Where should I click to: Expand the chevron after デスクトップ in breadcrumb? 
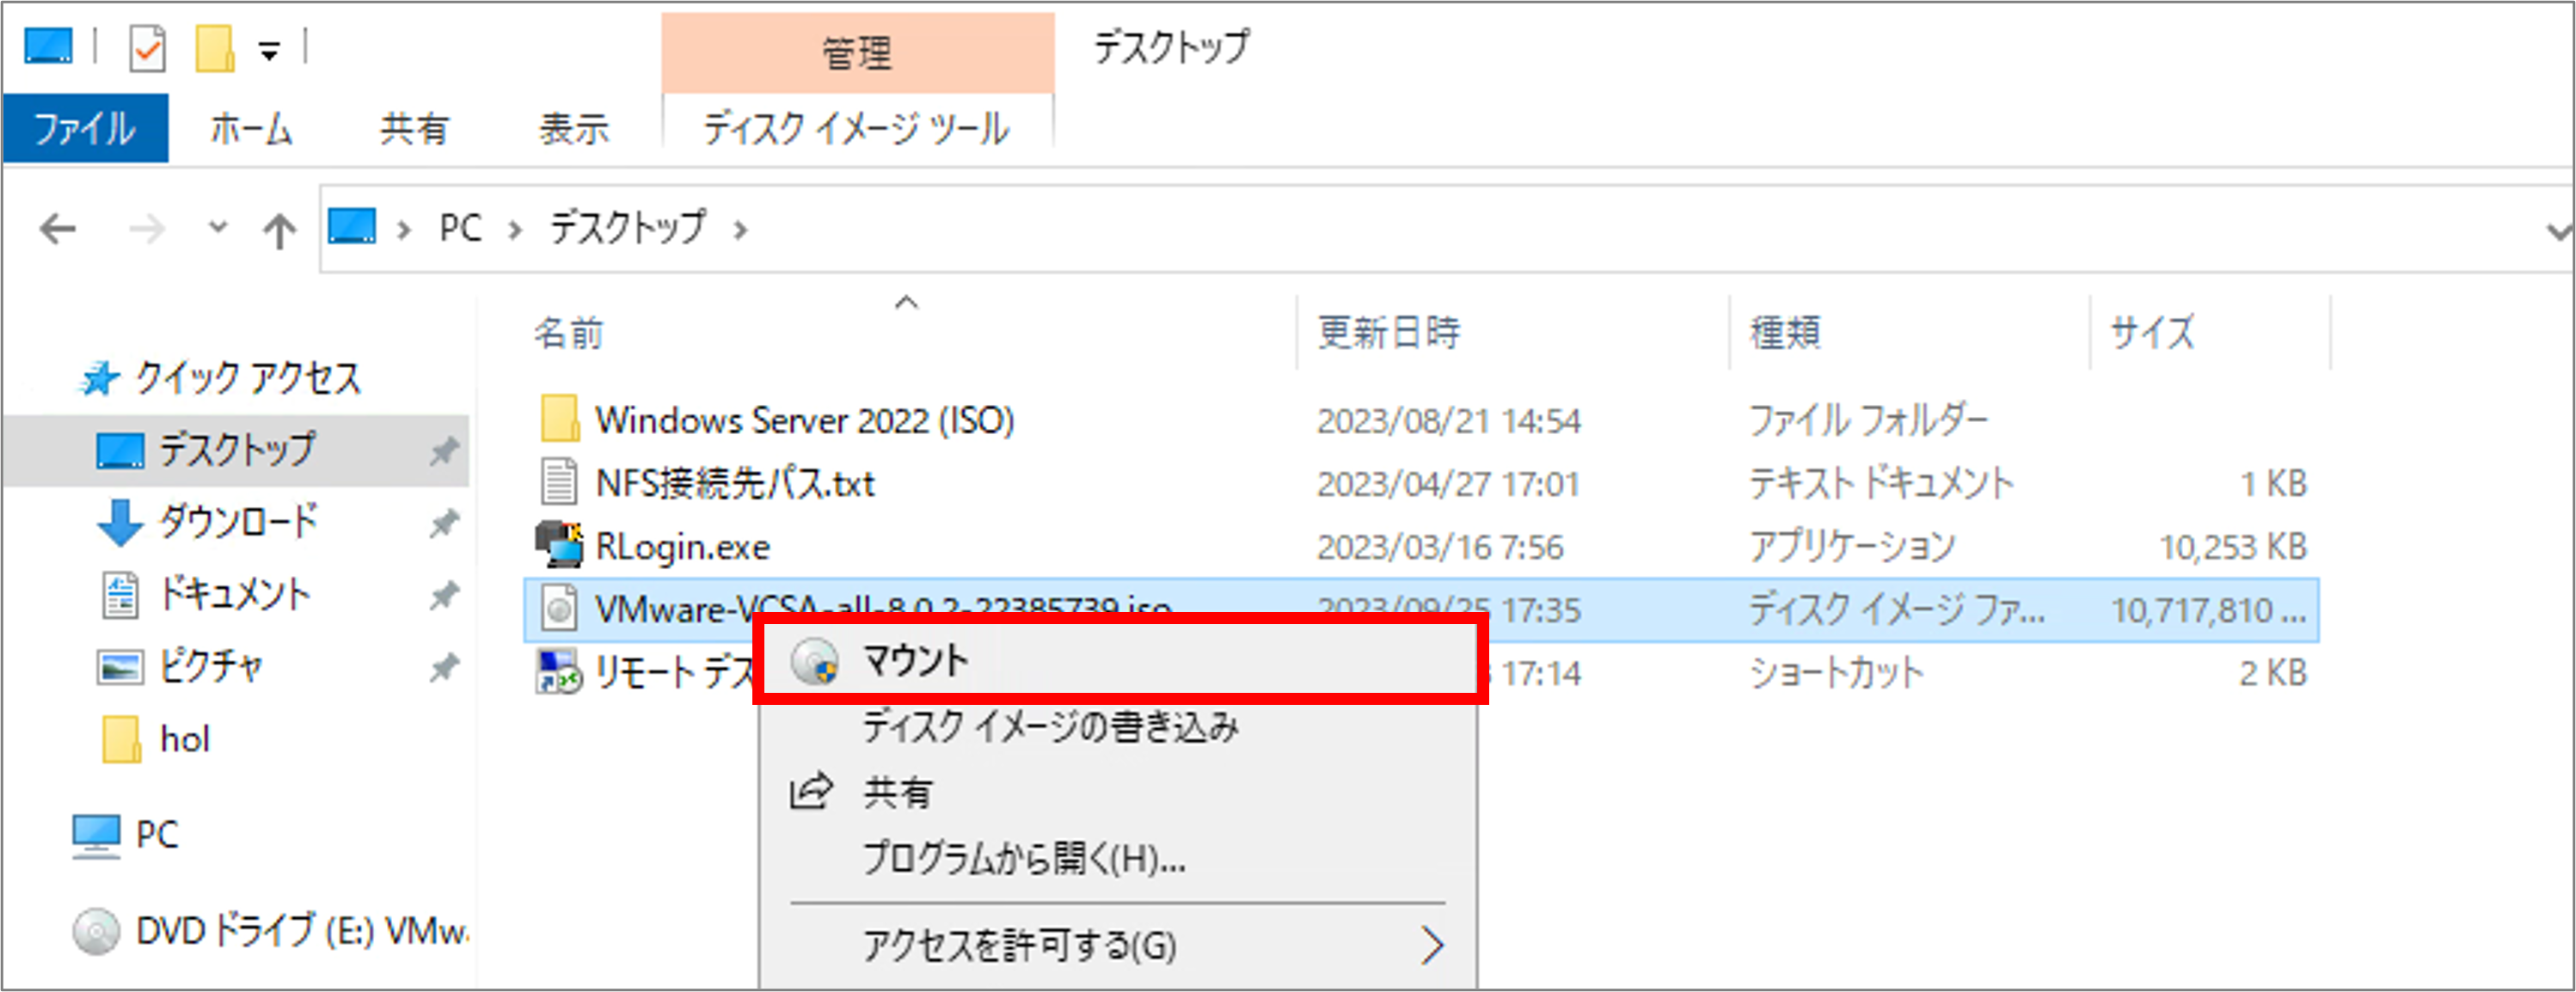point(741,231)
